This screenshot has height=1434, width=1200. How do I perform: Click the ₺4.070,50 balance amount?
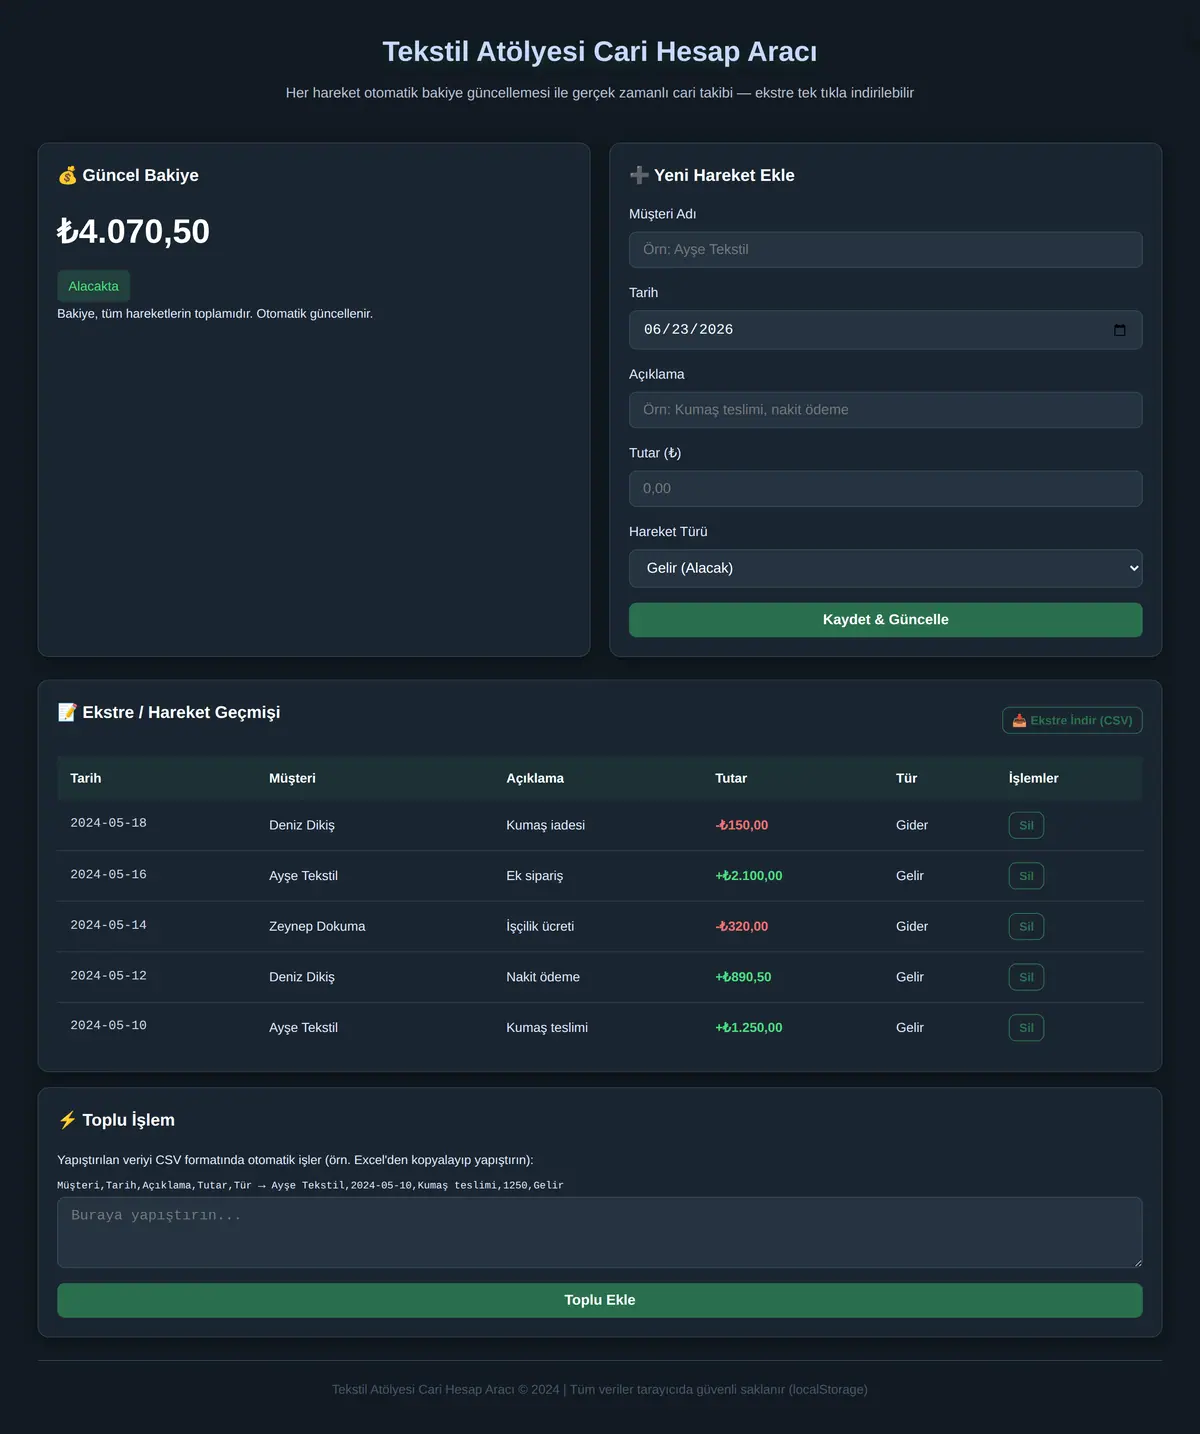pos(133,232)
